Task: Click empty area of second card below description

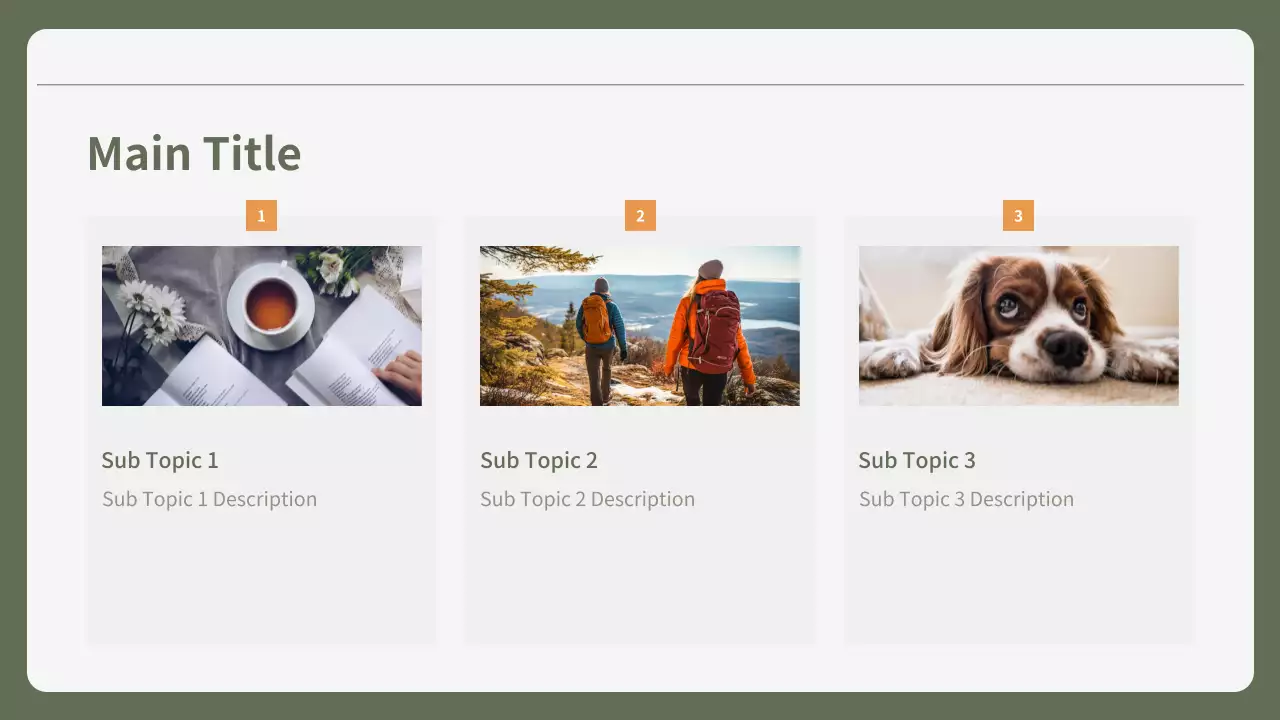Action: (x=640, y=580)
